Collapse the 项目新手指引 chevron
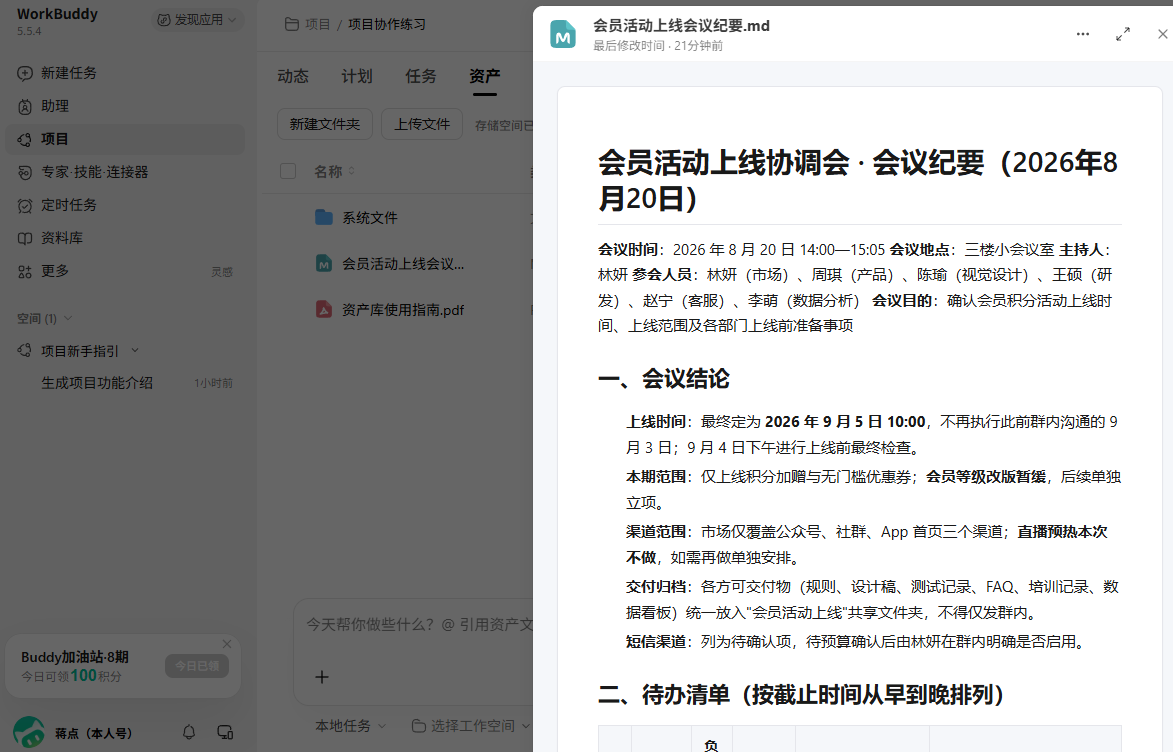Viewport: 1173px width, 752px height. (135, 350)
